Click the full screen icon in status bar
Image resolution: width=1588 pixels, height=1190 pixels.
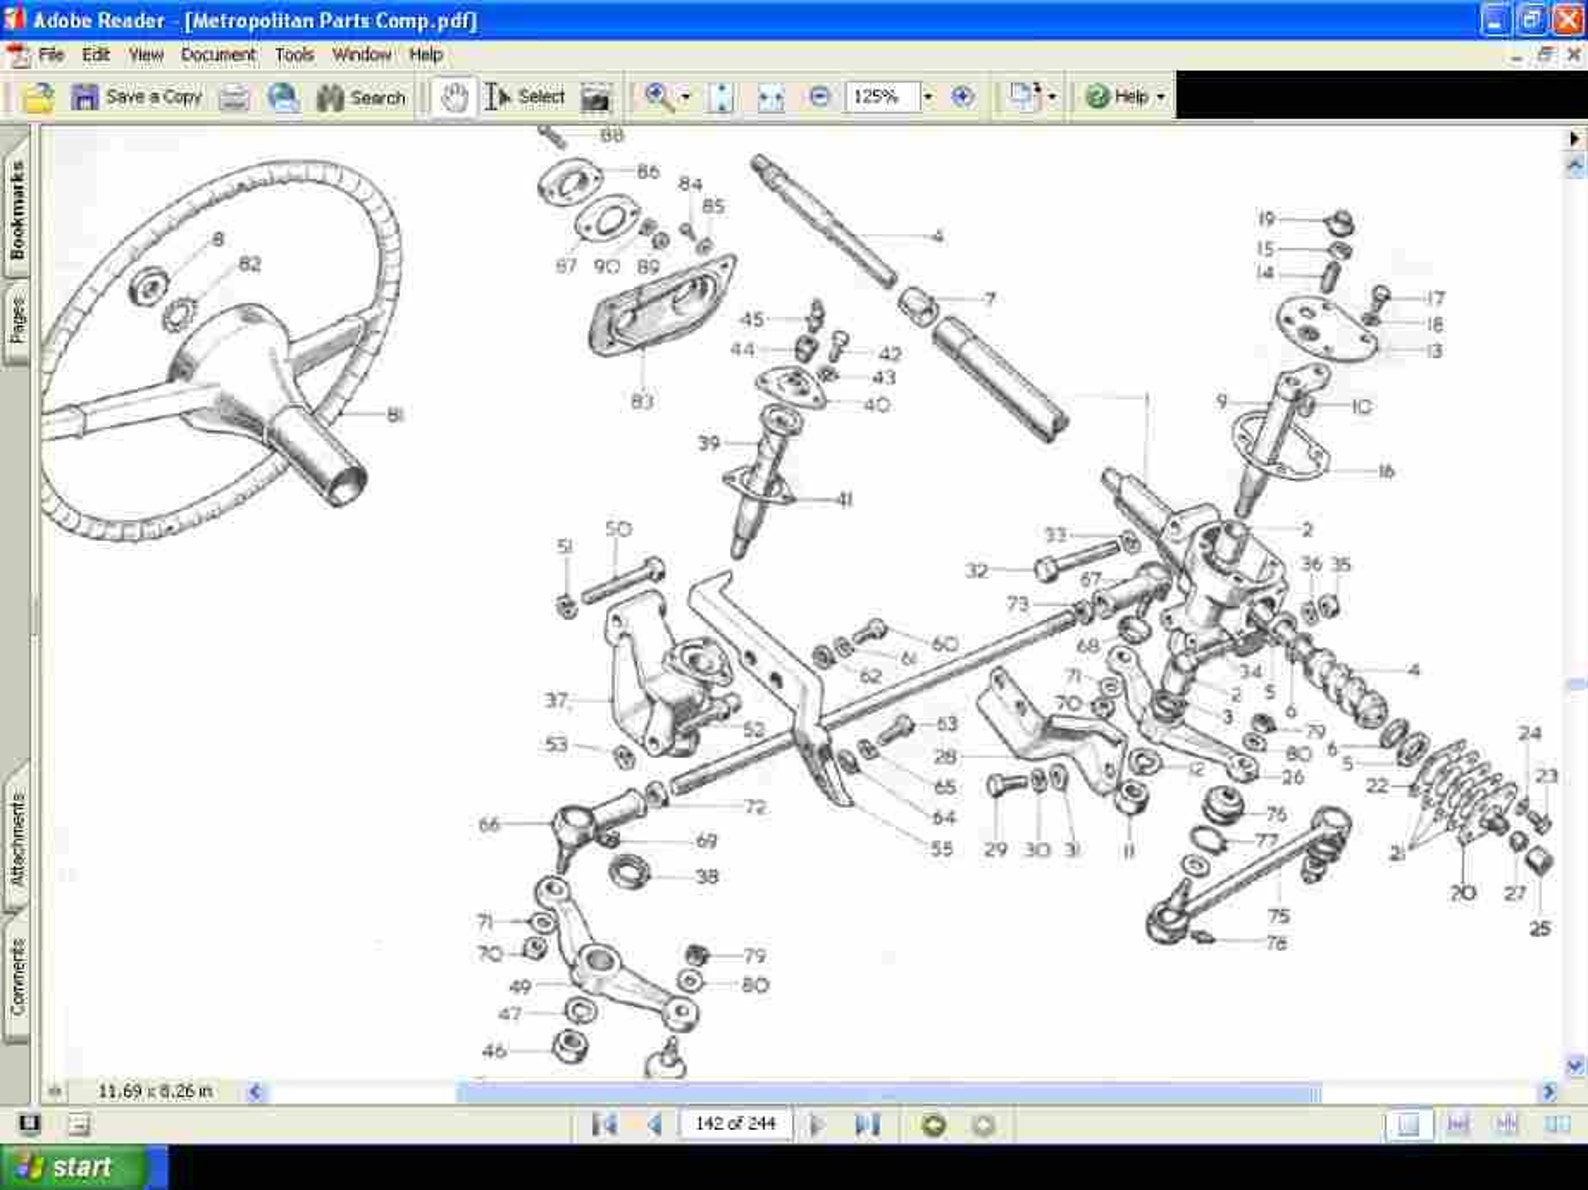click(29, 1124)
